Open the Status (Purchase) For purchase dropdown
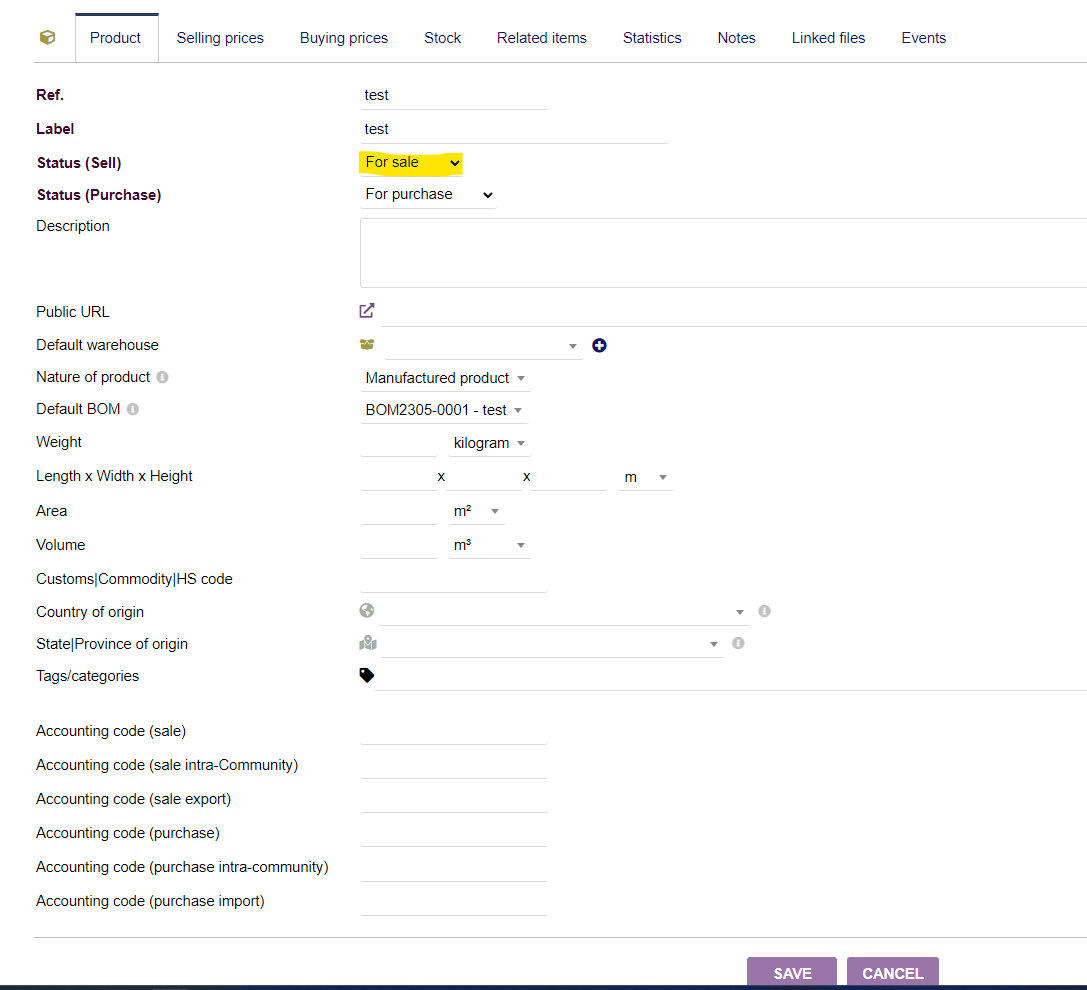Viewport: 1087px width, 990px height. [x=428, y=195]
